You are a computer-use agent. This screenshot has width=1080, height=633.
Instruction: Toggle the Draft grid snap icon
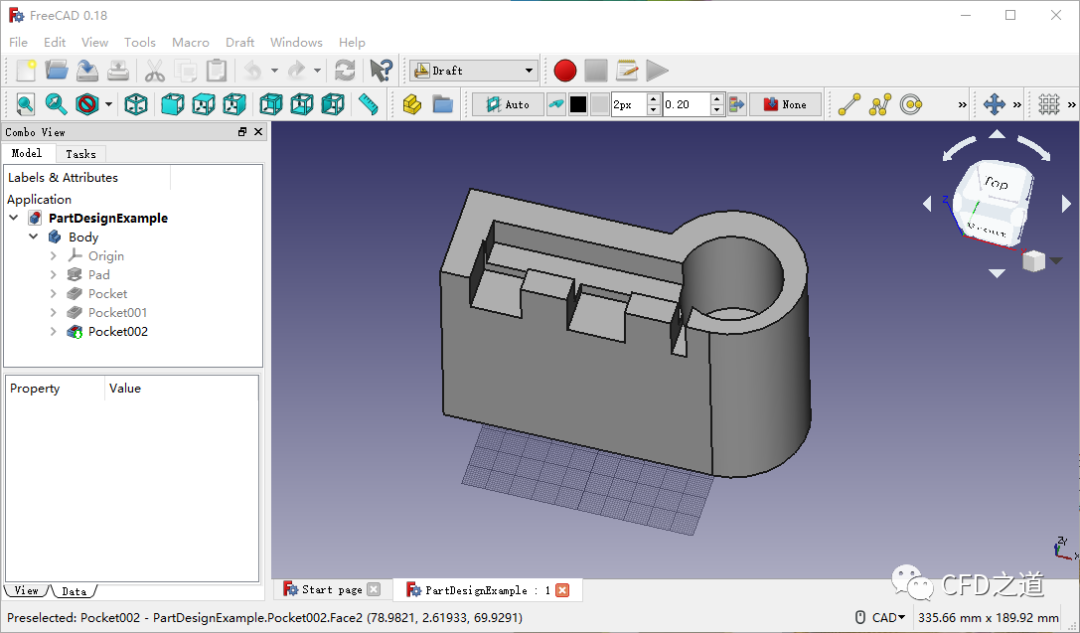pyautogui.click(x=1048, y=104)
